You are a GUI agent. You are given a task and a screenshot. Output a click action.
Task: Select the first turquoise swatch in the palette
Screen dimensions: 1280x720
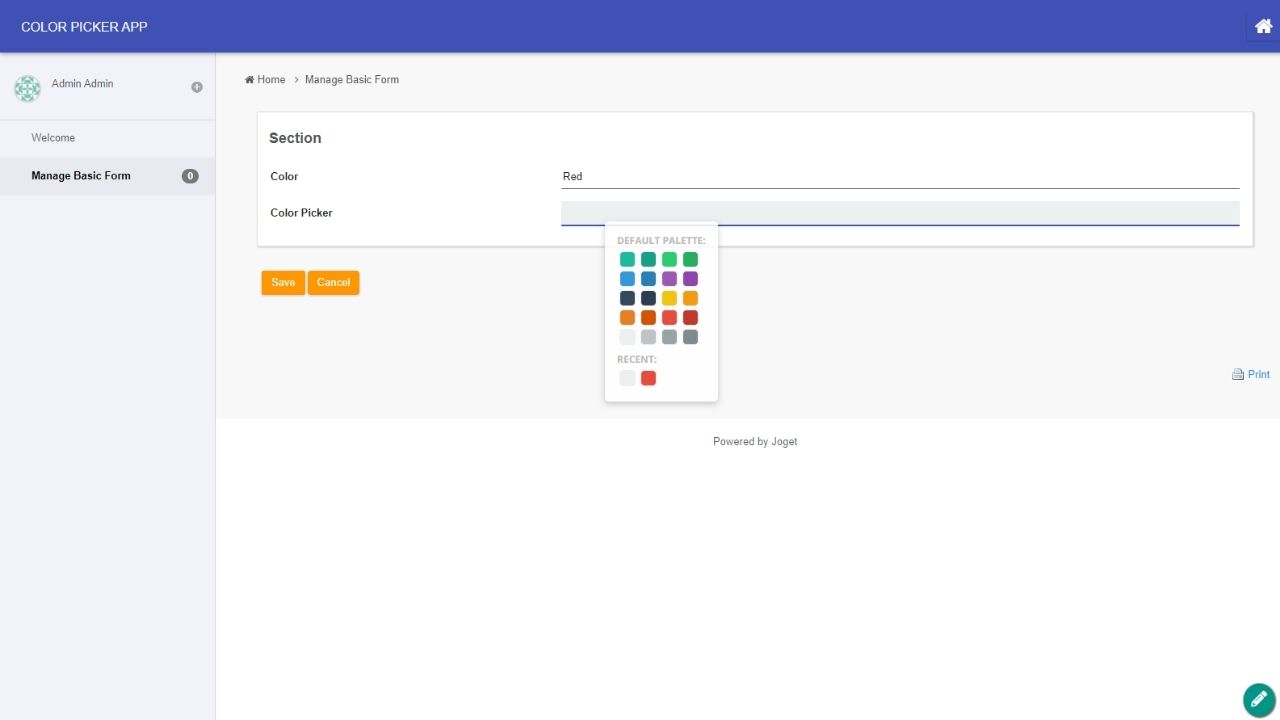click(x=627, y=259)
